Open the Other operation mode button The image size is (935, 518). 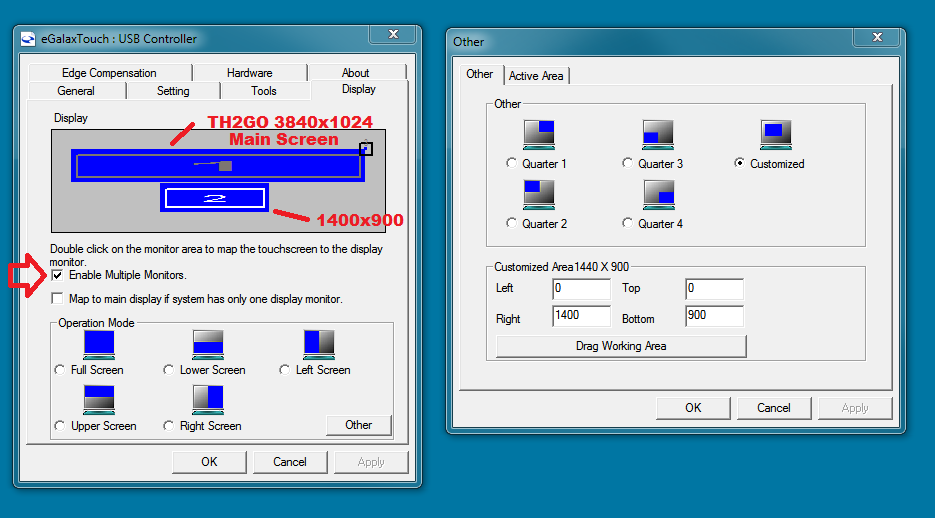pyautogui.click(x=358, y=425)
